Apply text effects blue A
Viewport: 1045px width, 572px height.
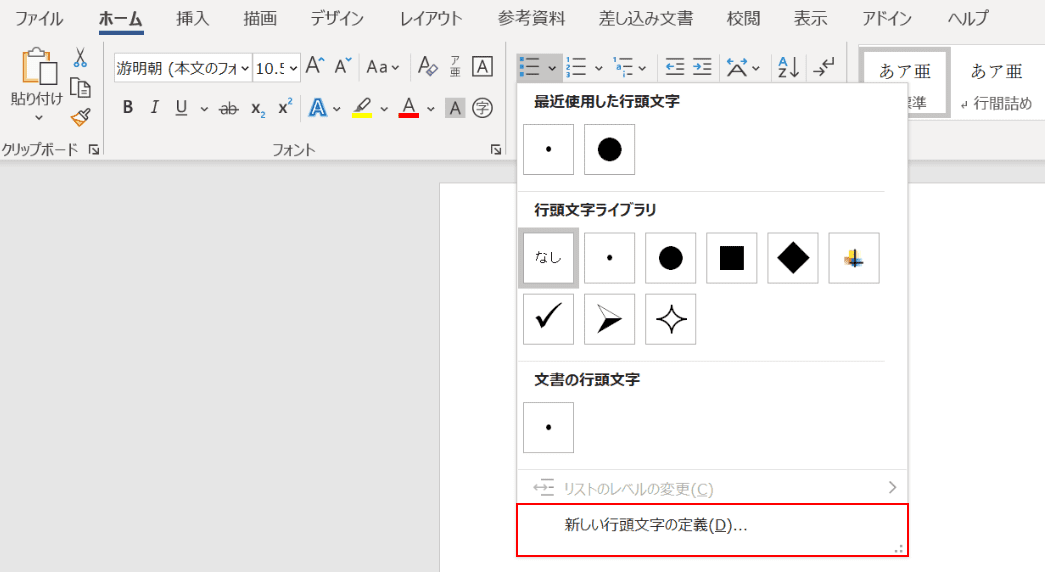click(x=318, y=107)
